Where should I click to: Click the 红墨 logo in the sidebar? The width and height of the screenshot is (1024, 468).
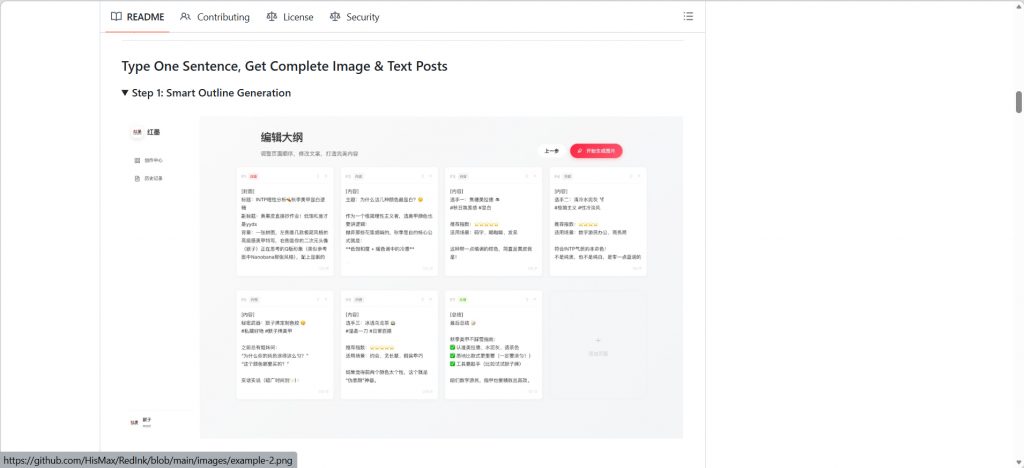(136, 132)
